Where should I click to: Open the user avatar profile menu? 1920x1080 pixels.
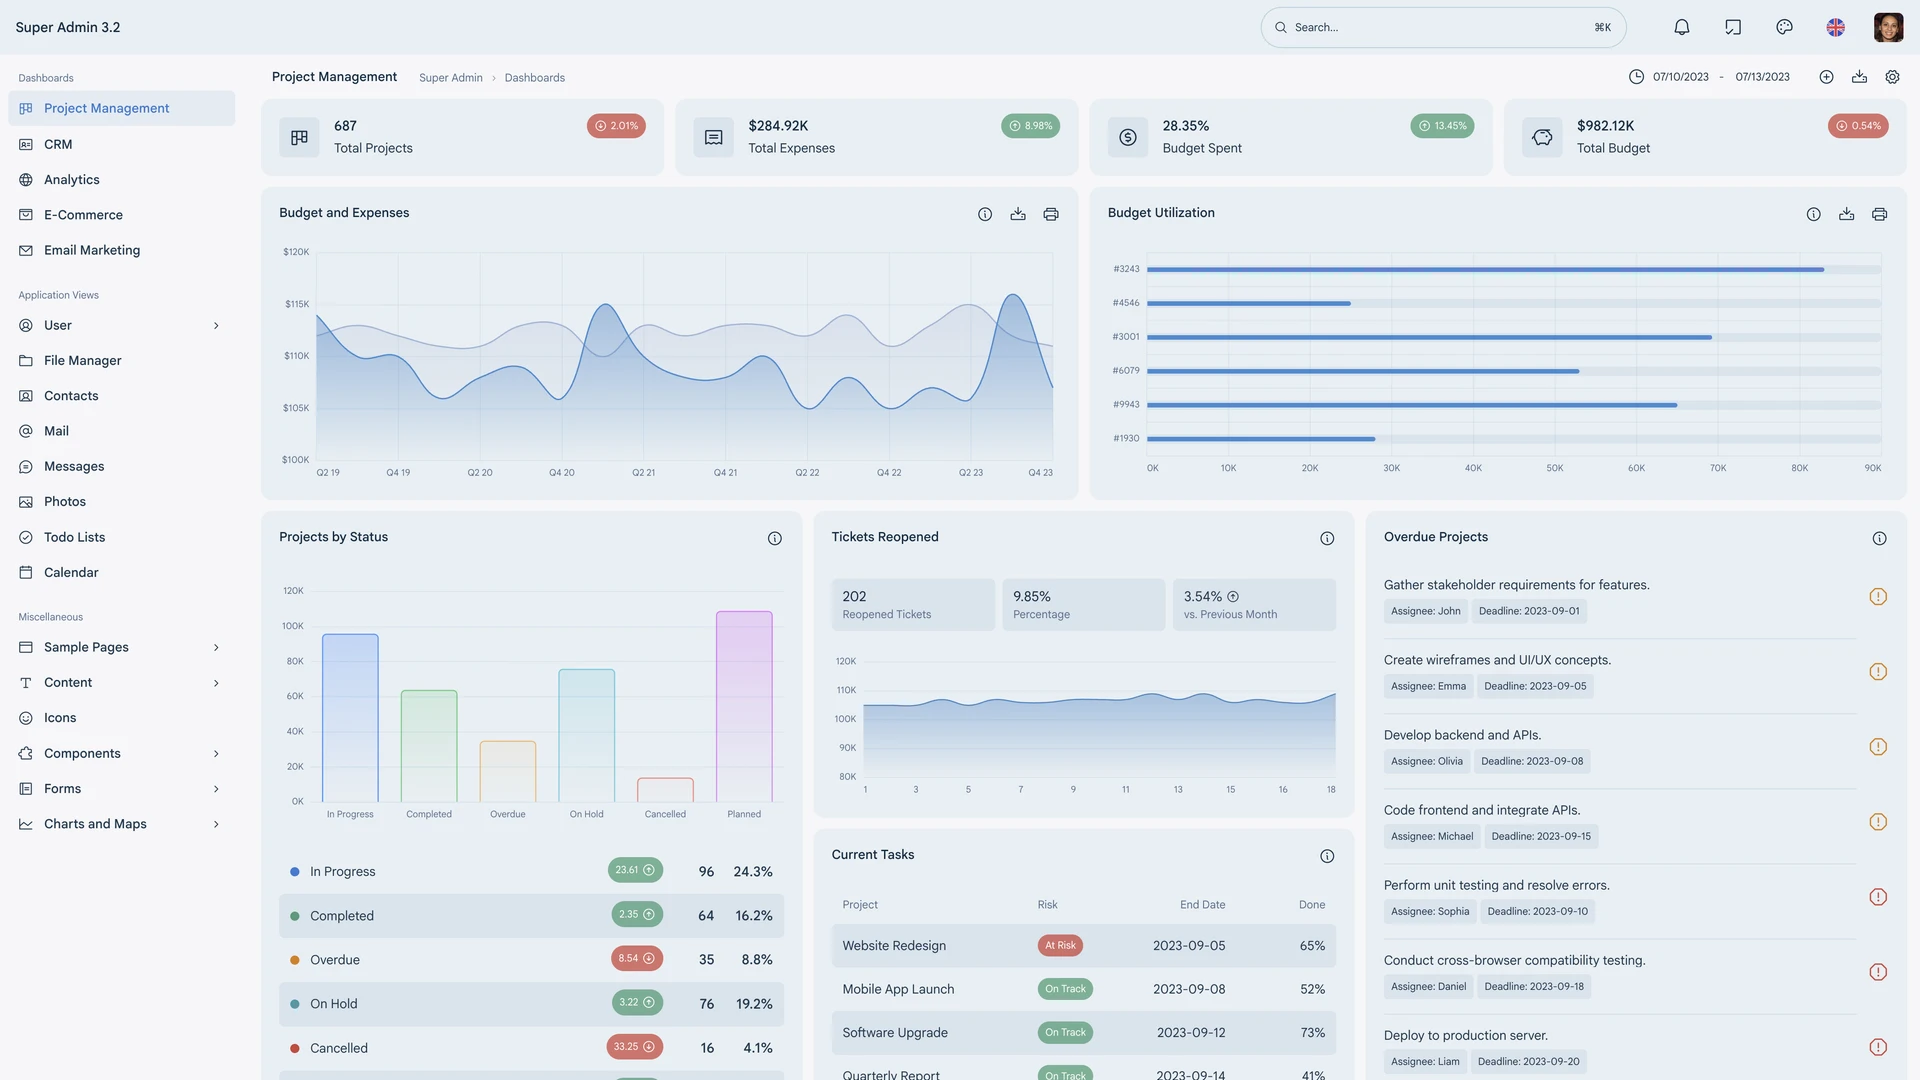point(1888,27)
